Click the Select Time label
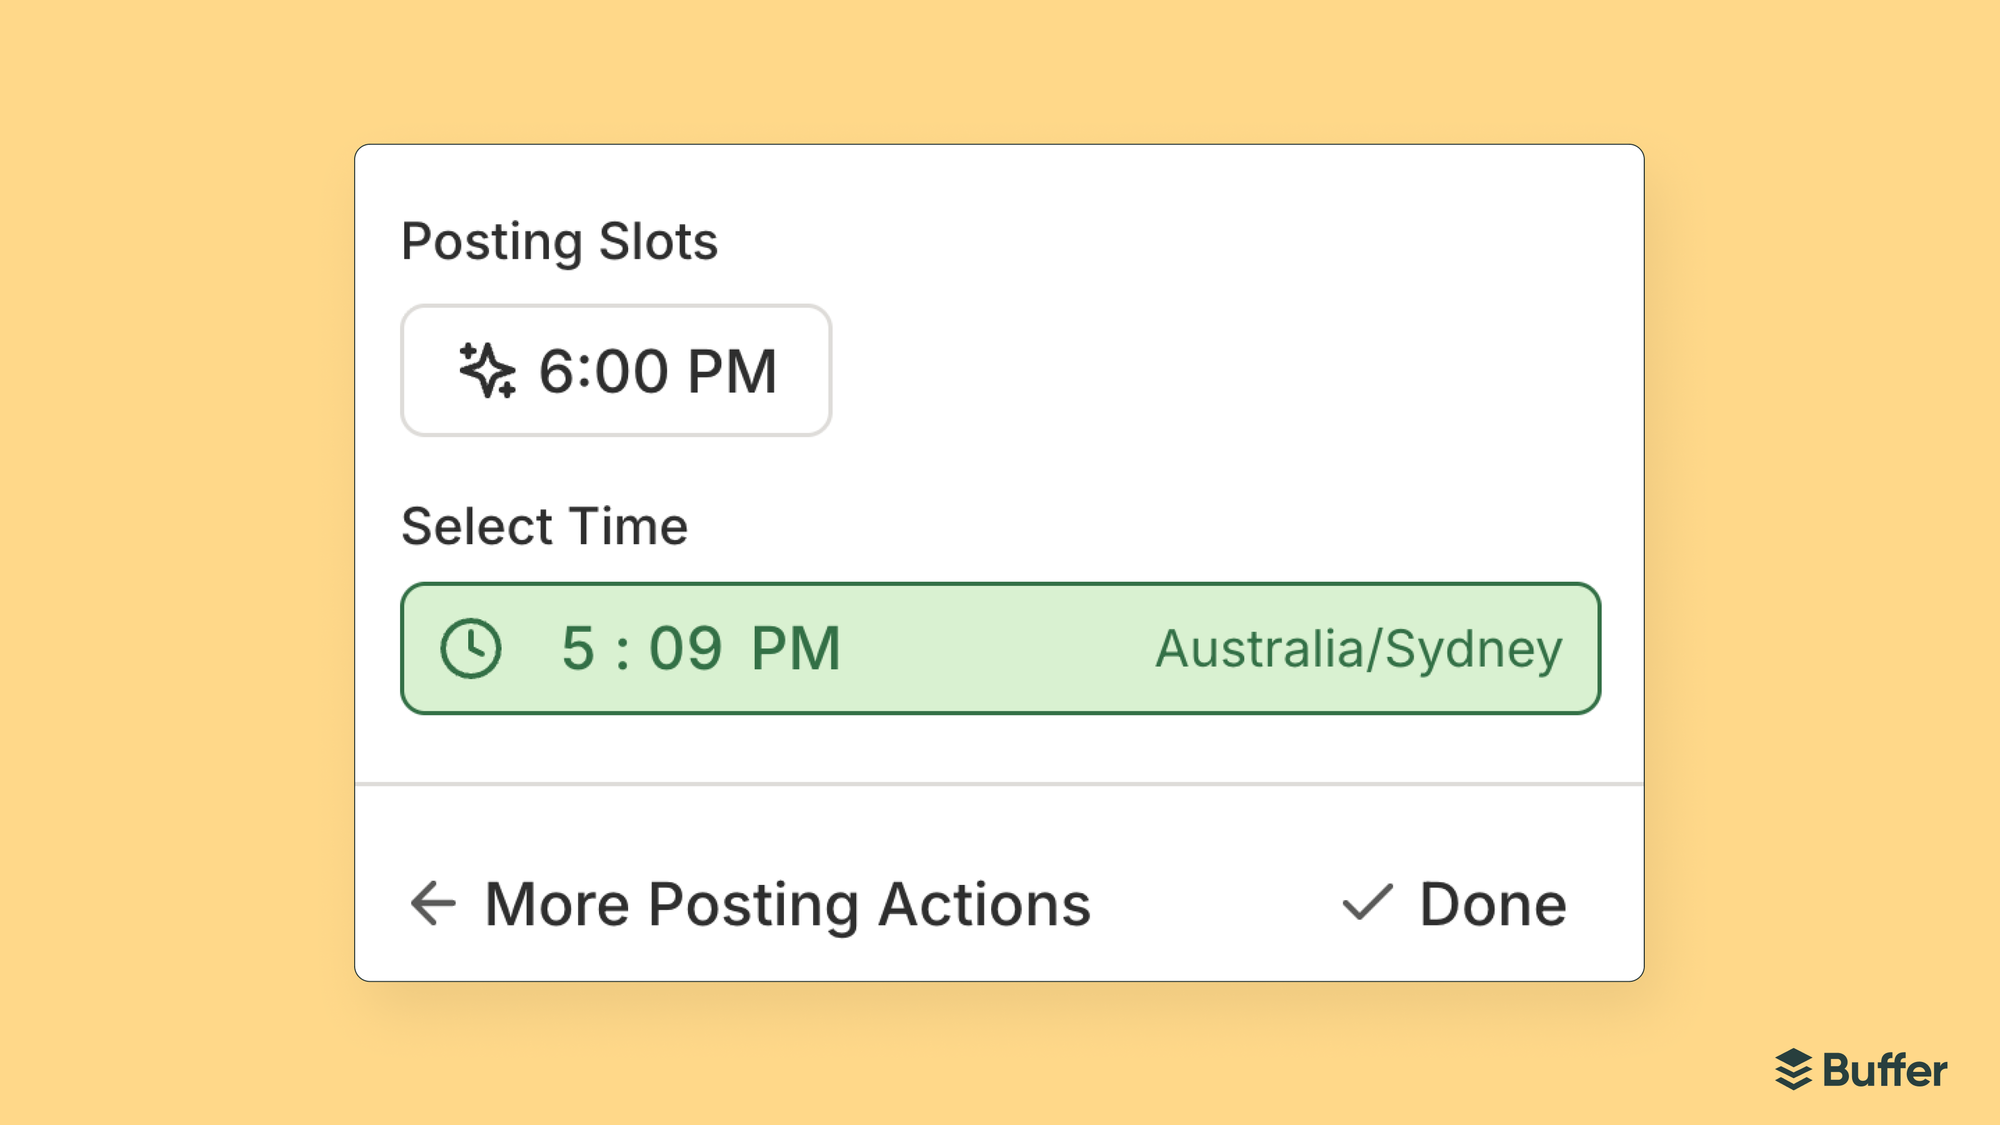The width and height of the screenshot is (2000, 1125). point(544,526)
